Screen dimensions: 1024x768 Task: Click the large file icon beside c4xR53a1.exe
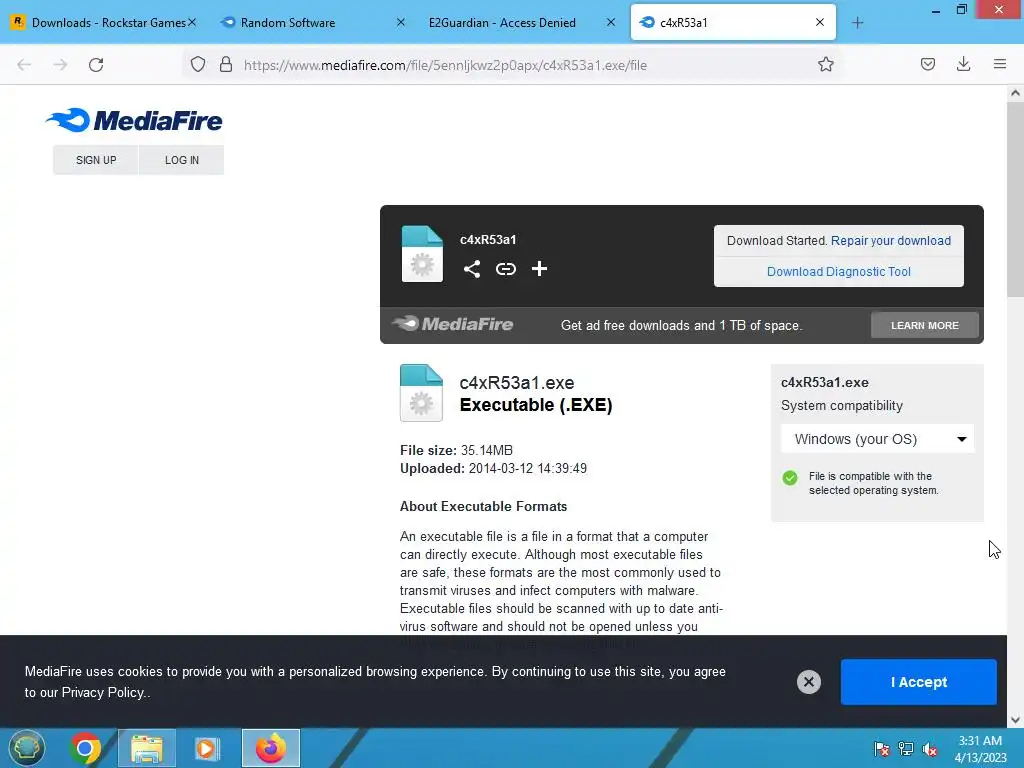[x=421, y=393]
